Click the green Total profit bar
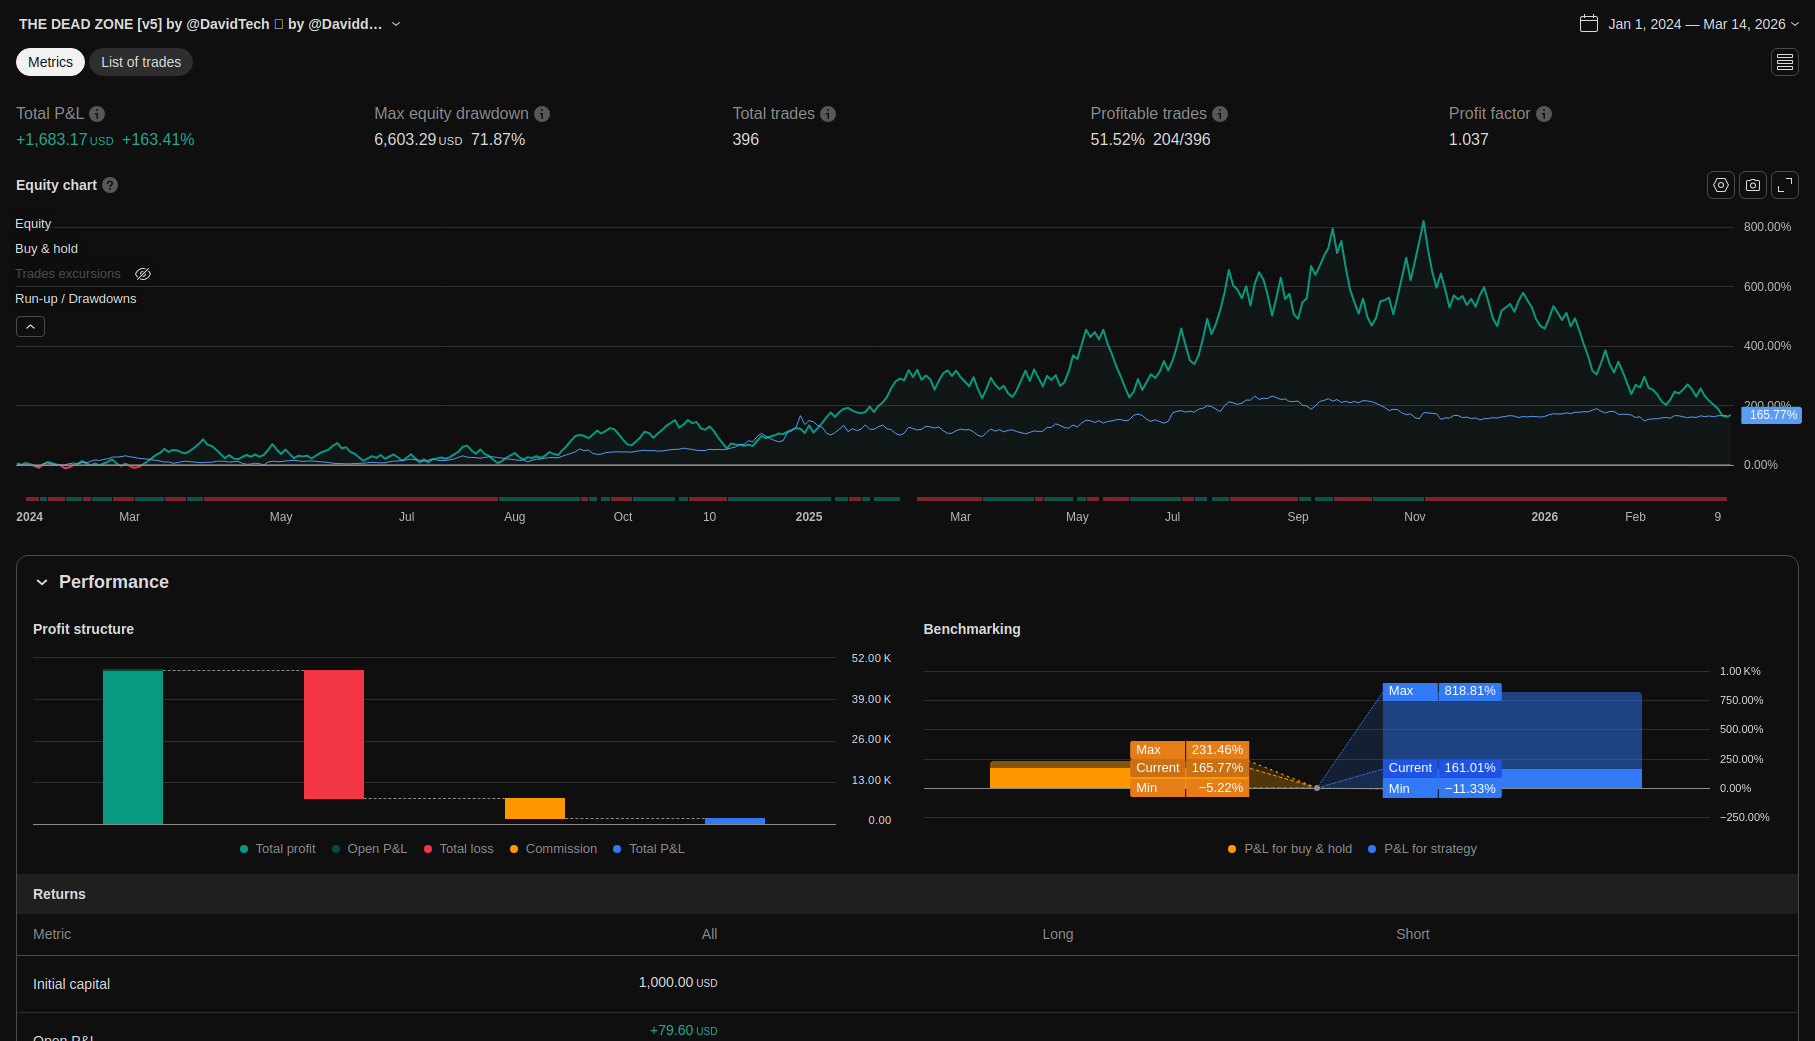Screen dimensions: 1815x1041 pyautogui.click(x=133, y=747)
